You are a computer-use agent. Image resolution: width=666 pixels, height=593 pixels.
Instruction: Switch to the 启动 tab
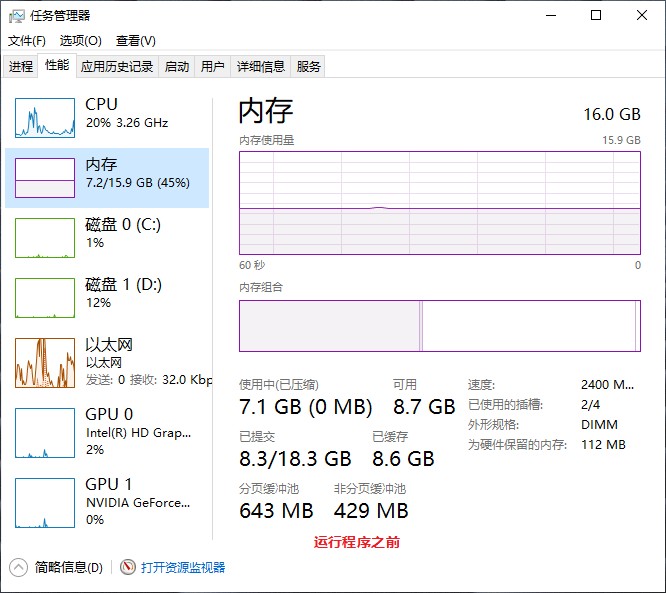pos(177,67)
